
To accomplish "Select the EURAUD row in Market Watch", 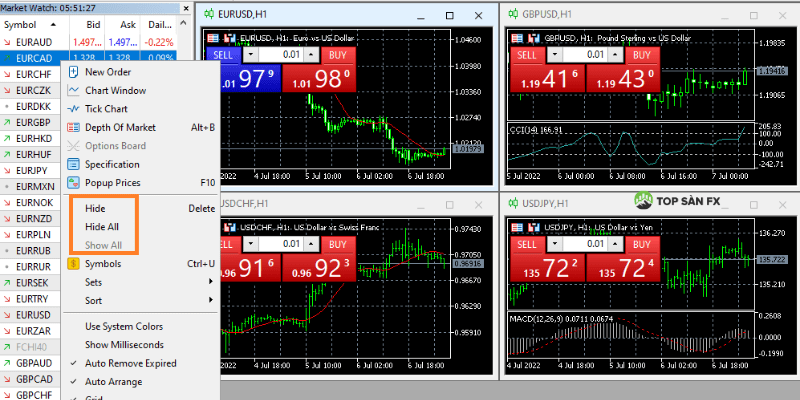I will (x=88, y=42).
